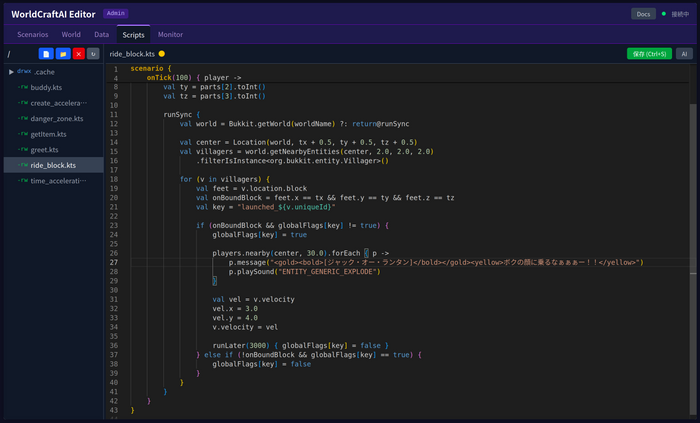The width and height of the screenshot is (700, 423).
Task: Select the Scripts tab
Action: (x=133, y=34)
